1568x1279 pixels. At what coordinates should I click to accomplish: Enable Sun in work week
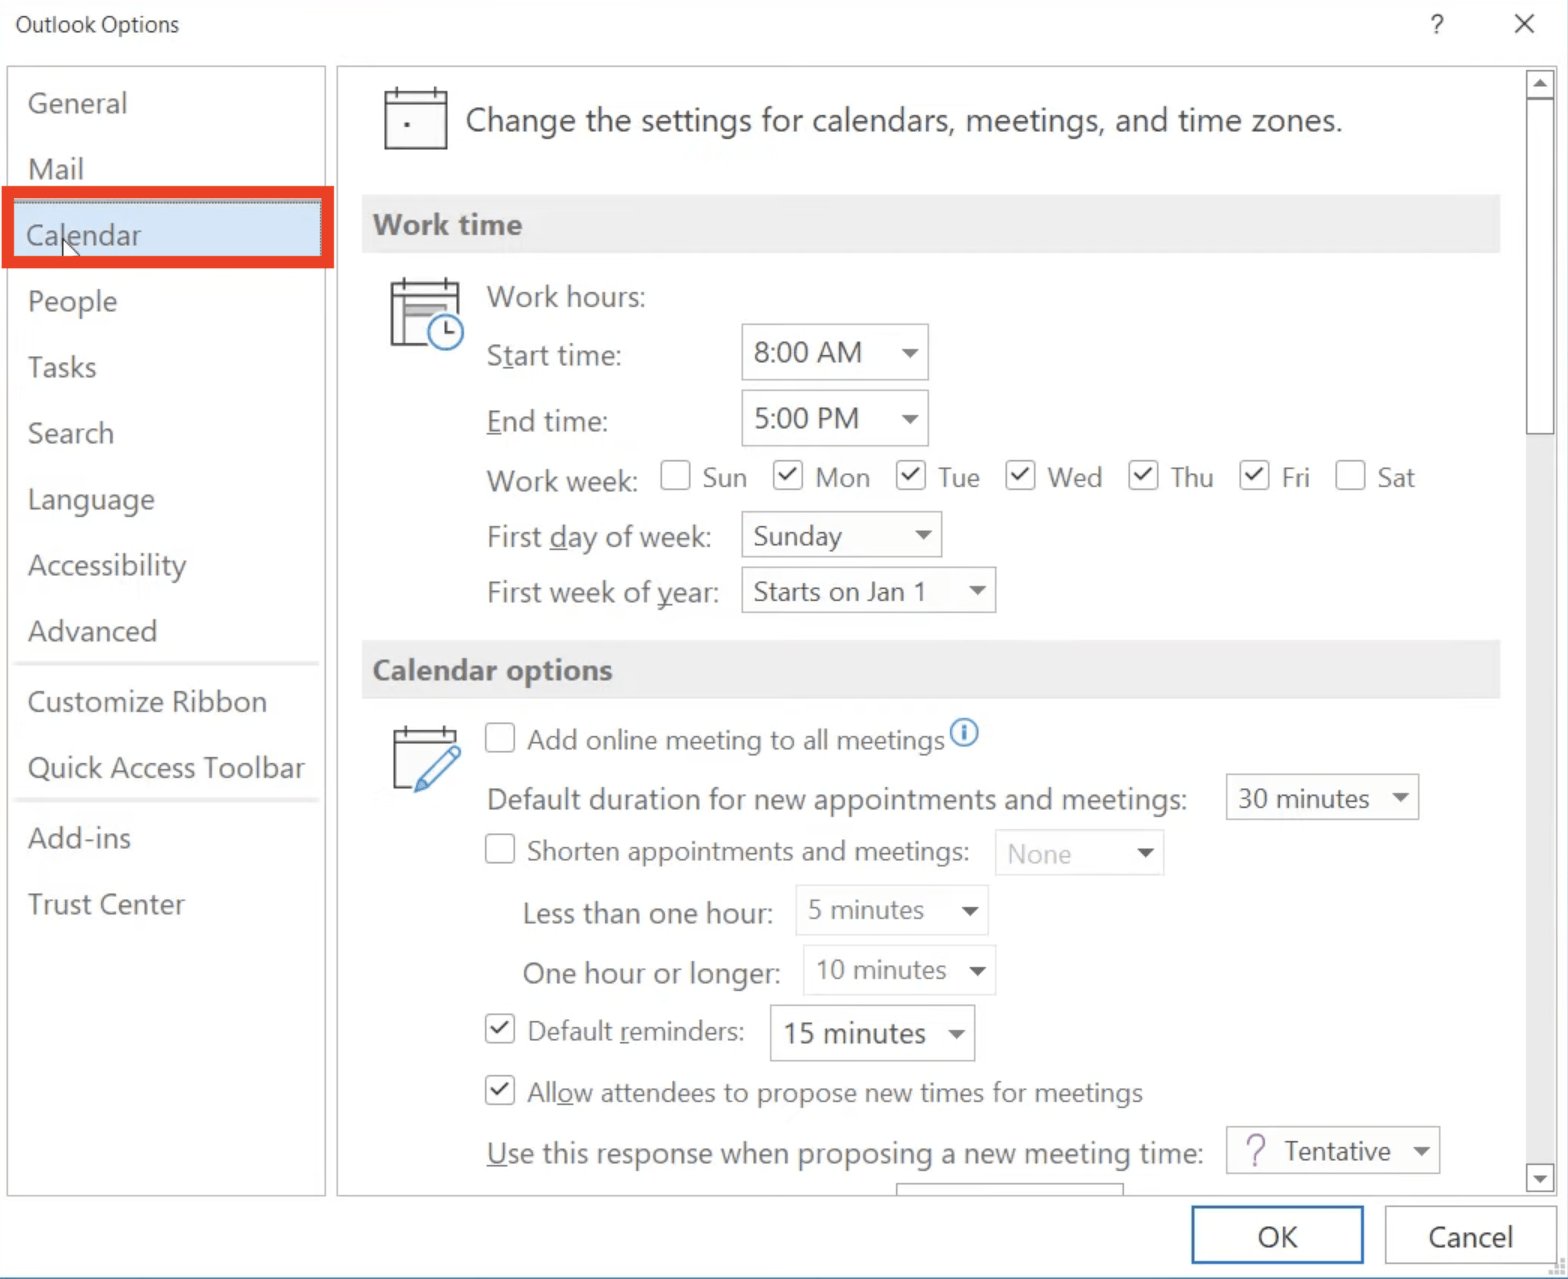(675, 475)
